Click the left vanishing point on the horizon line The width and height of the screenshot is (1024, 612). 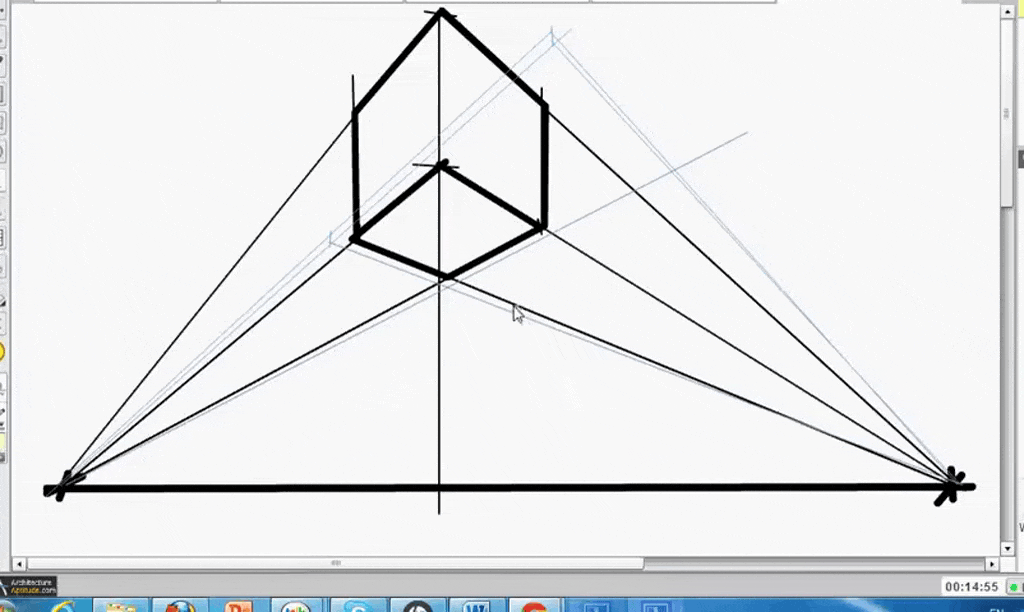pos(62,487)
